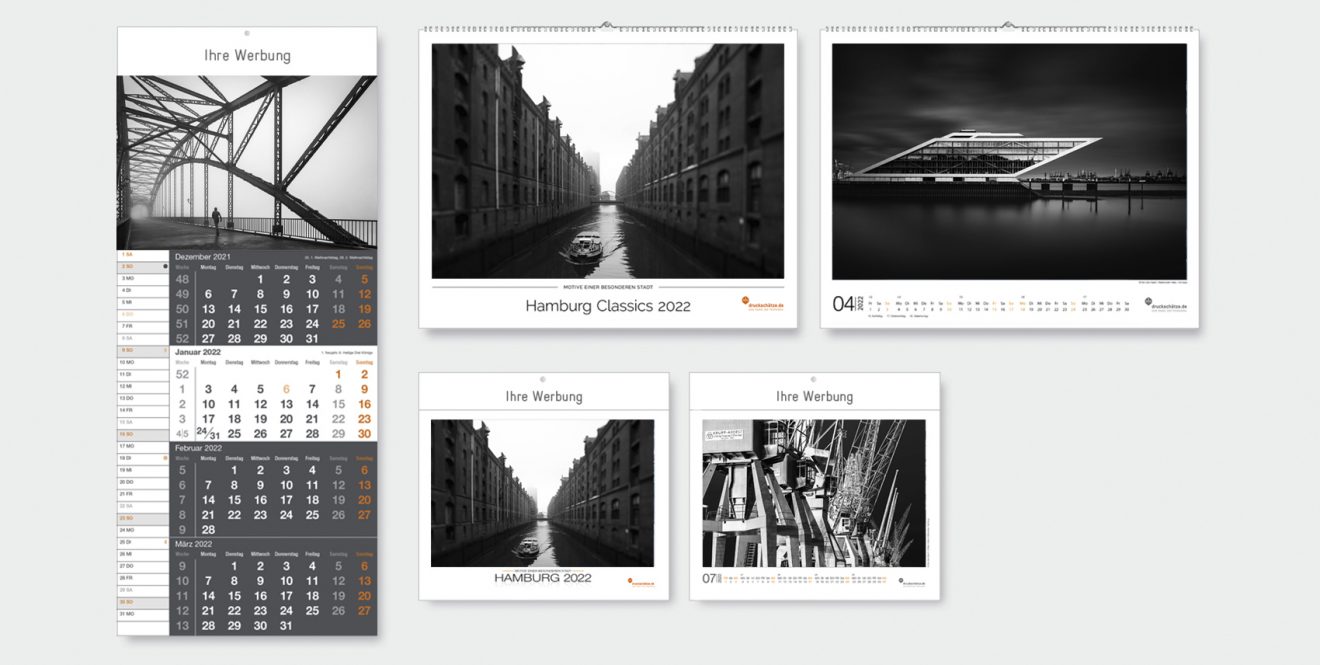
Task: Select the canal photo on HAMBURG 2022 calendar
Action: pos(543,493)
